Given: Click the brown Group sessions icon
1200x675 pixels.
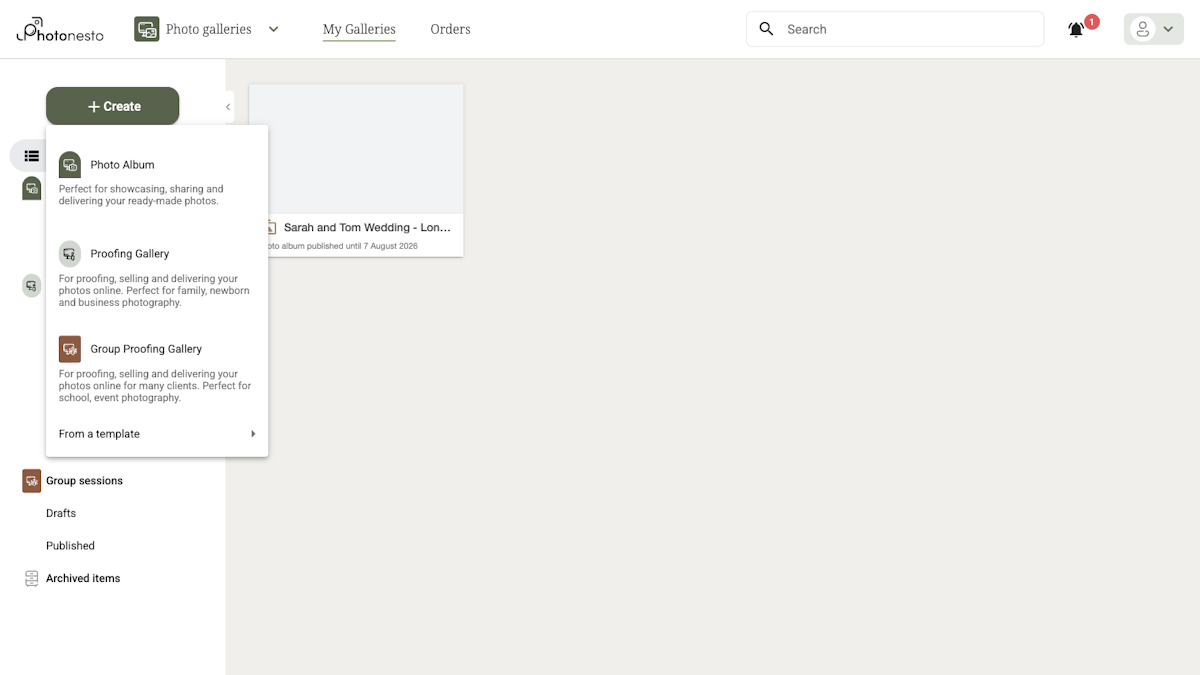Looking at the screenshot, I should click(32, 481).
